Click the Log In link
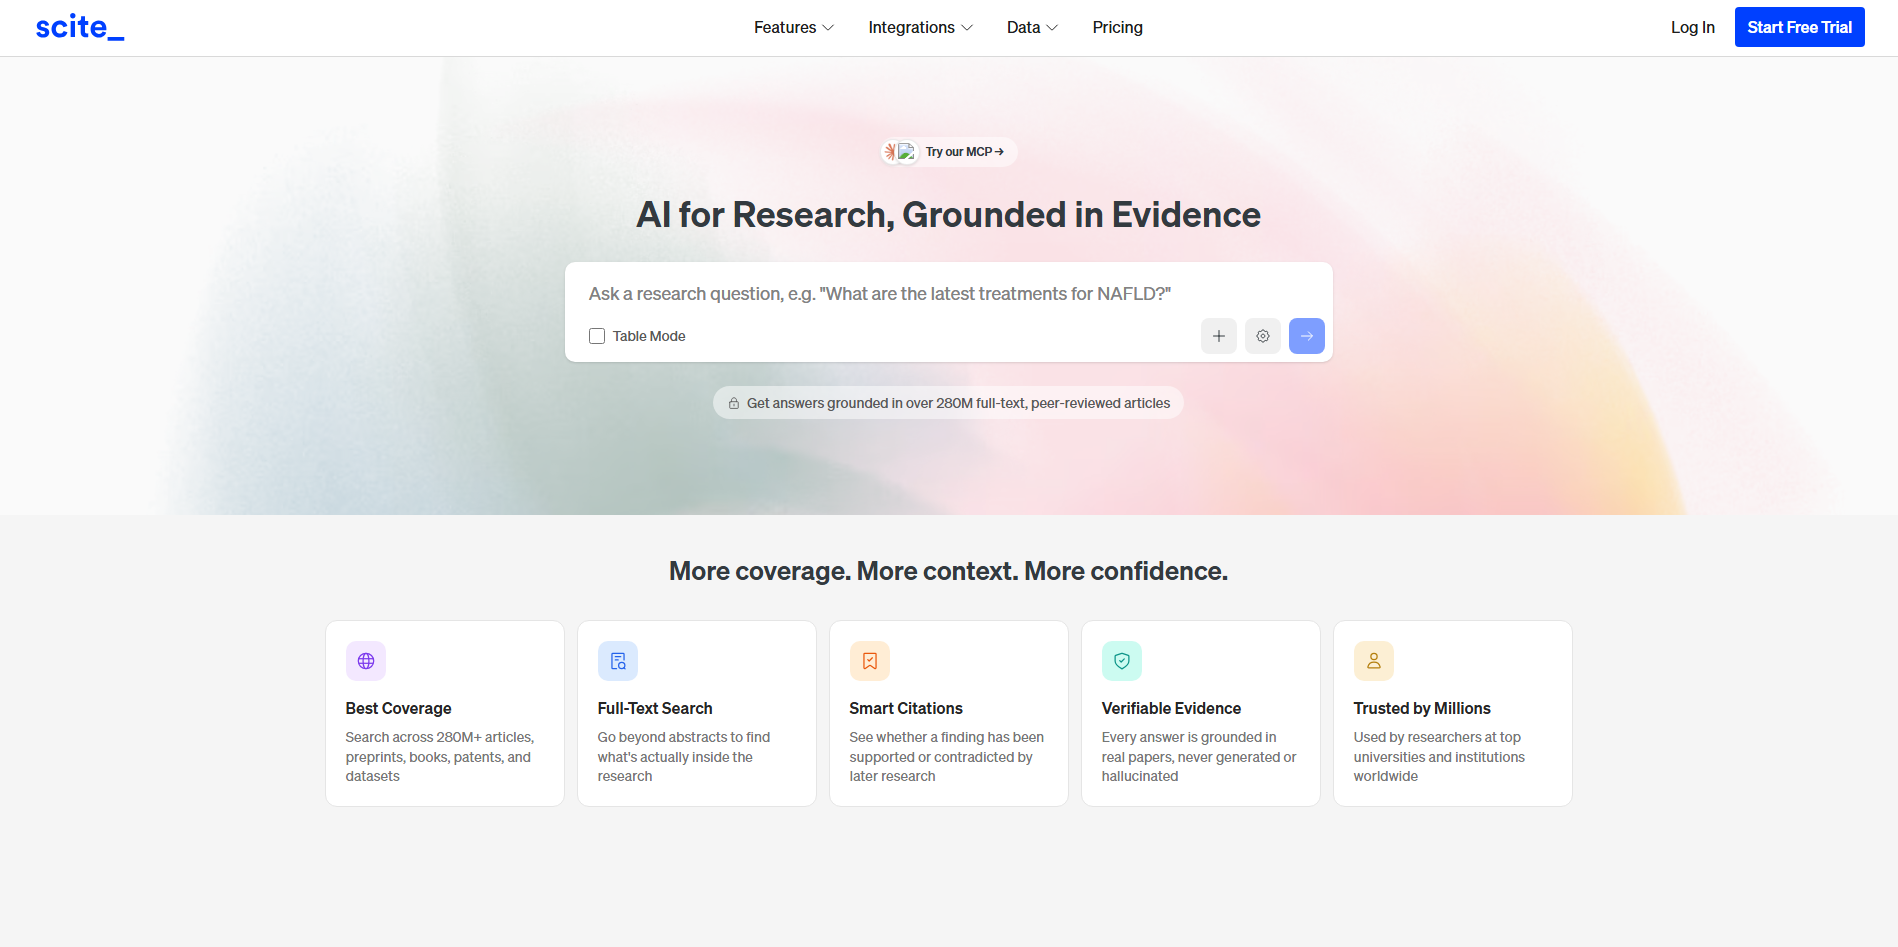1898x947 pixels. click(x=1692, y=27)
